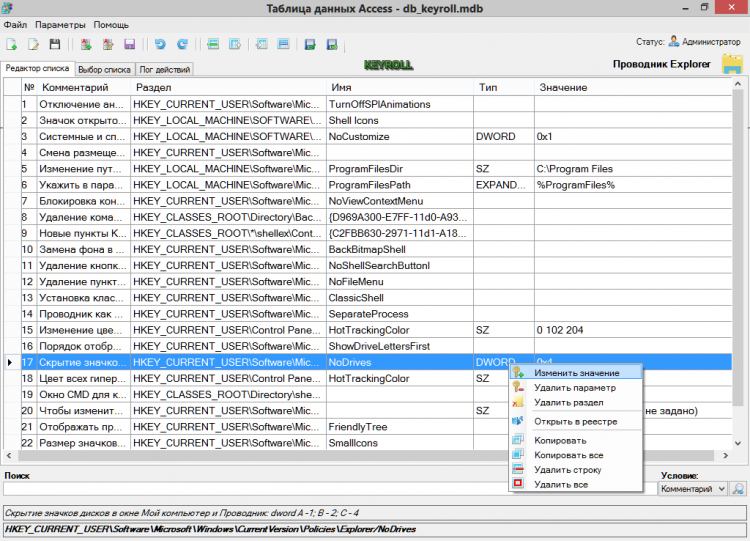This screenshot has height=541, width=750.
Task: Click the search magnifier button
Action: tap(738, 489)
